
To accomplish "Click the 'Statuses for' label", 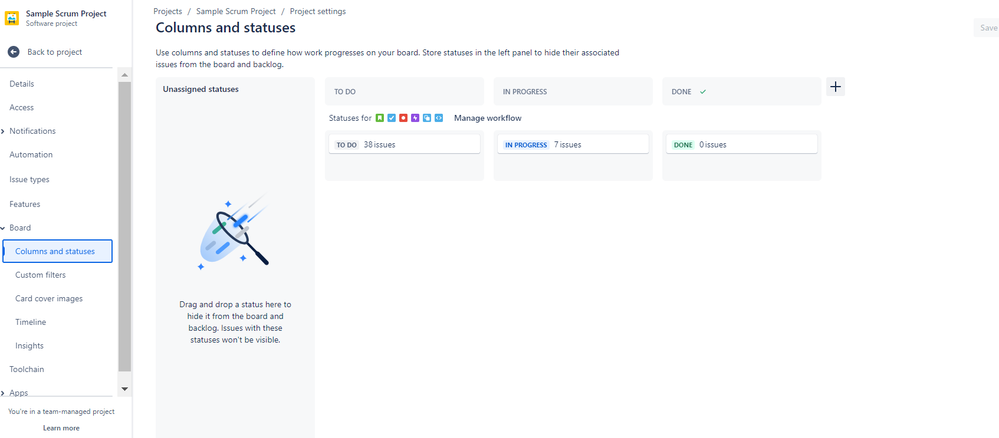I will 350,118.
